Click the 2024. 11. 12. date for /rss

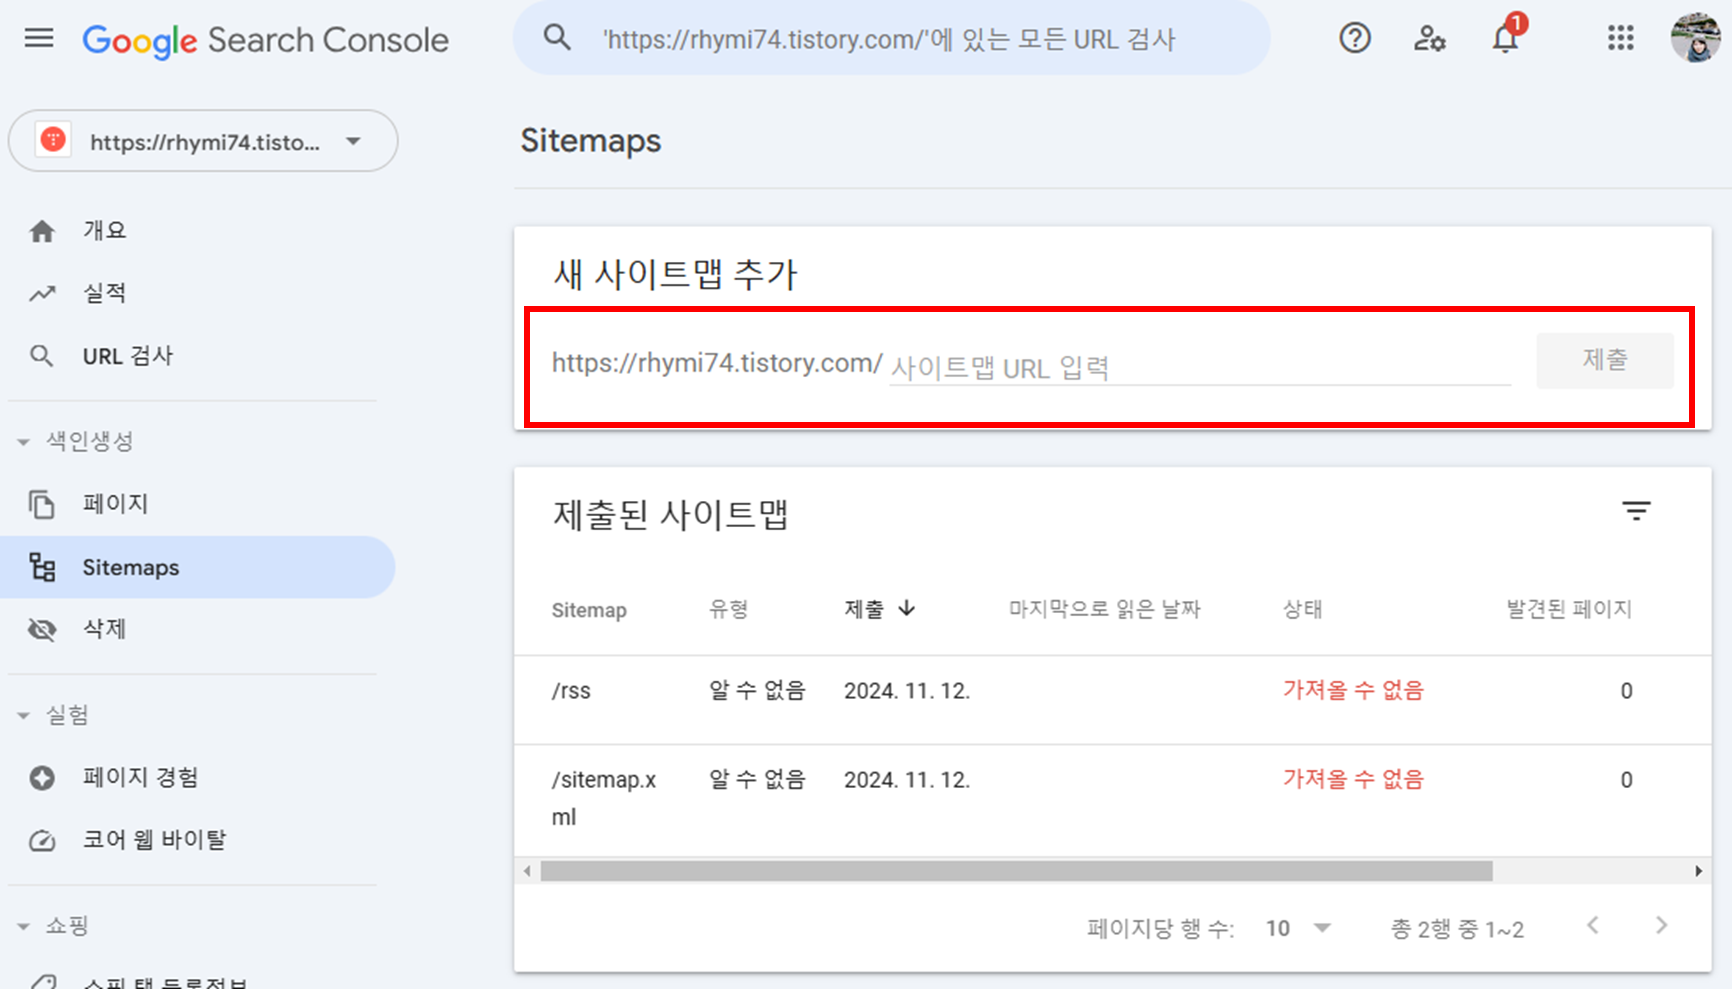tap(907, 691)
